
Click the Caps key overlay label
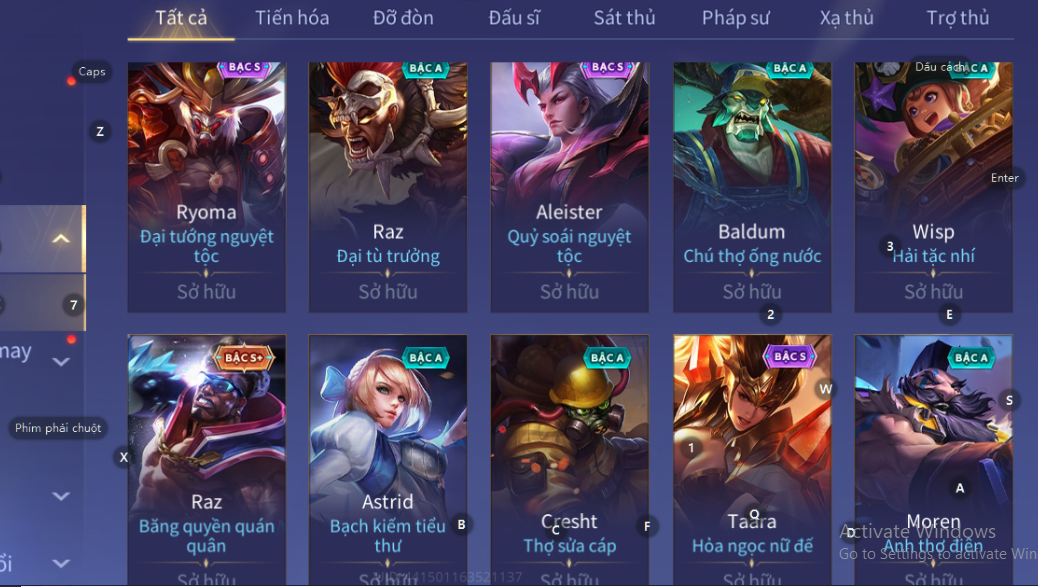coord(92,71)
